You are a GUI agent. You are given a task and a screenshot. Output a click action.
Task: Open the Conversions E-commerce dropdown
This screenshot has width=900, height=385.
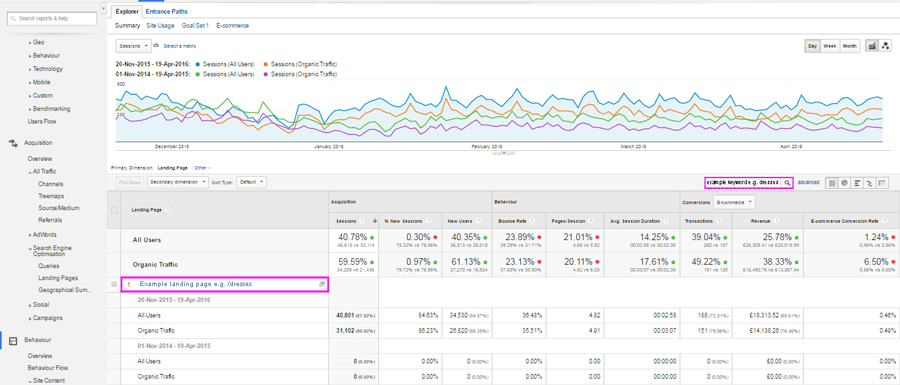[x=734, y=202]
